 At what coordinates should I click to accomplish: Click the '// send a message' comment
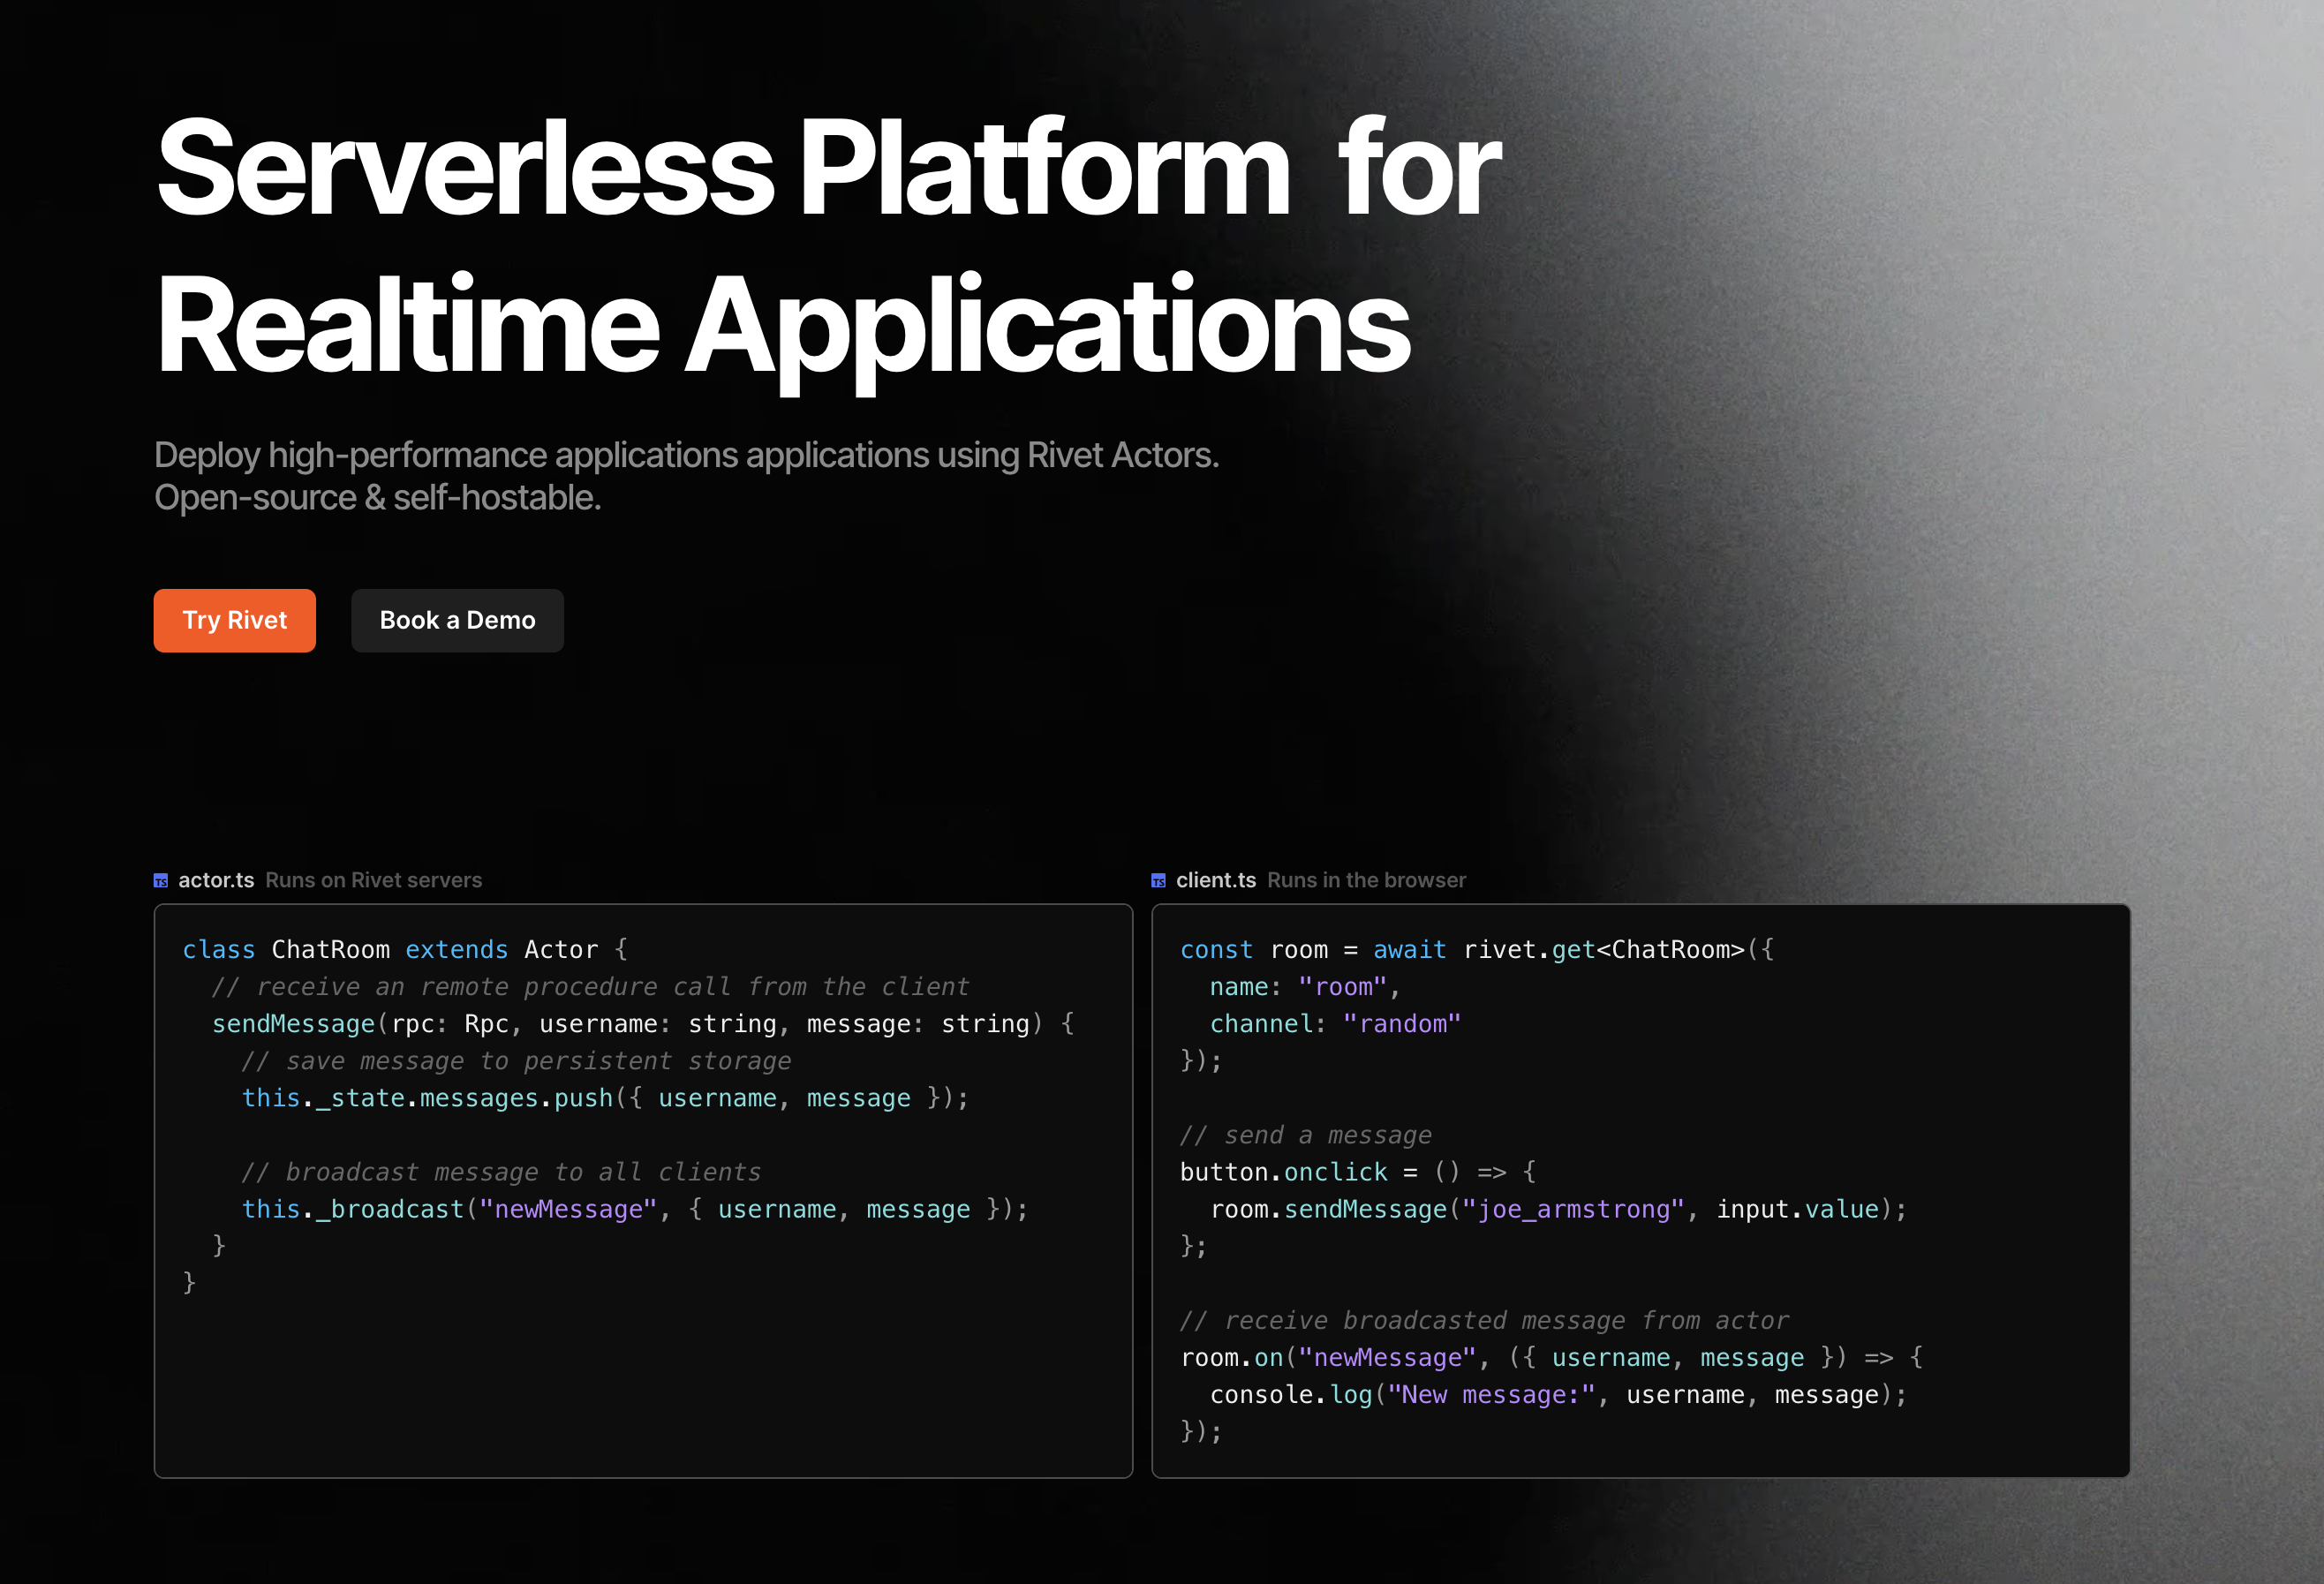pyautogui.click(x=1306, y=1135)
